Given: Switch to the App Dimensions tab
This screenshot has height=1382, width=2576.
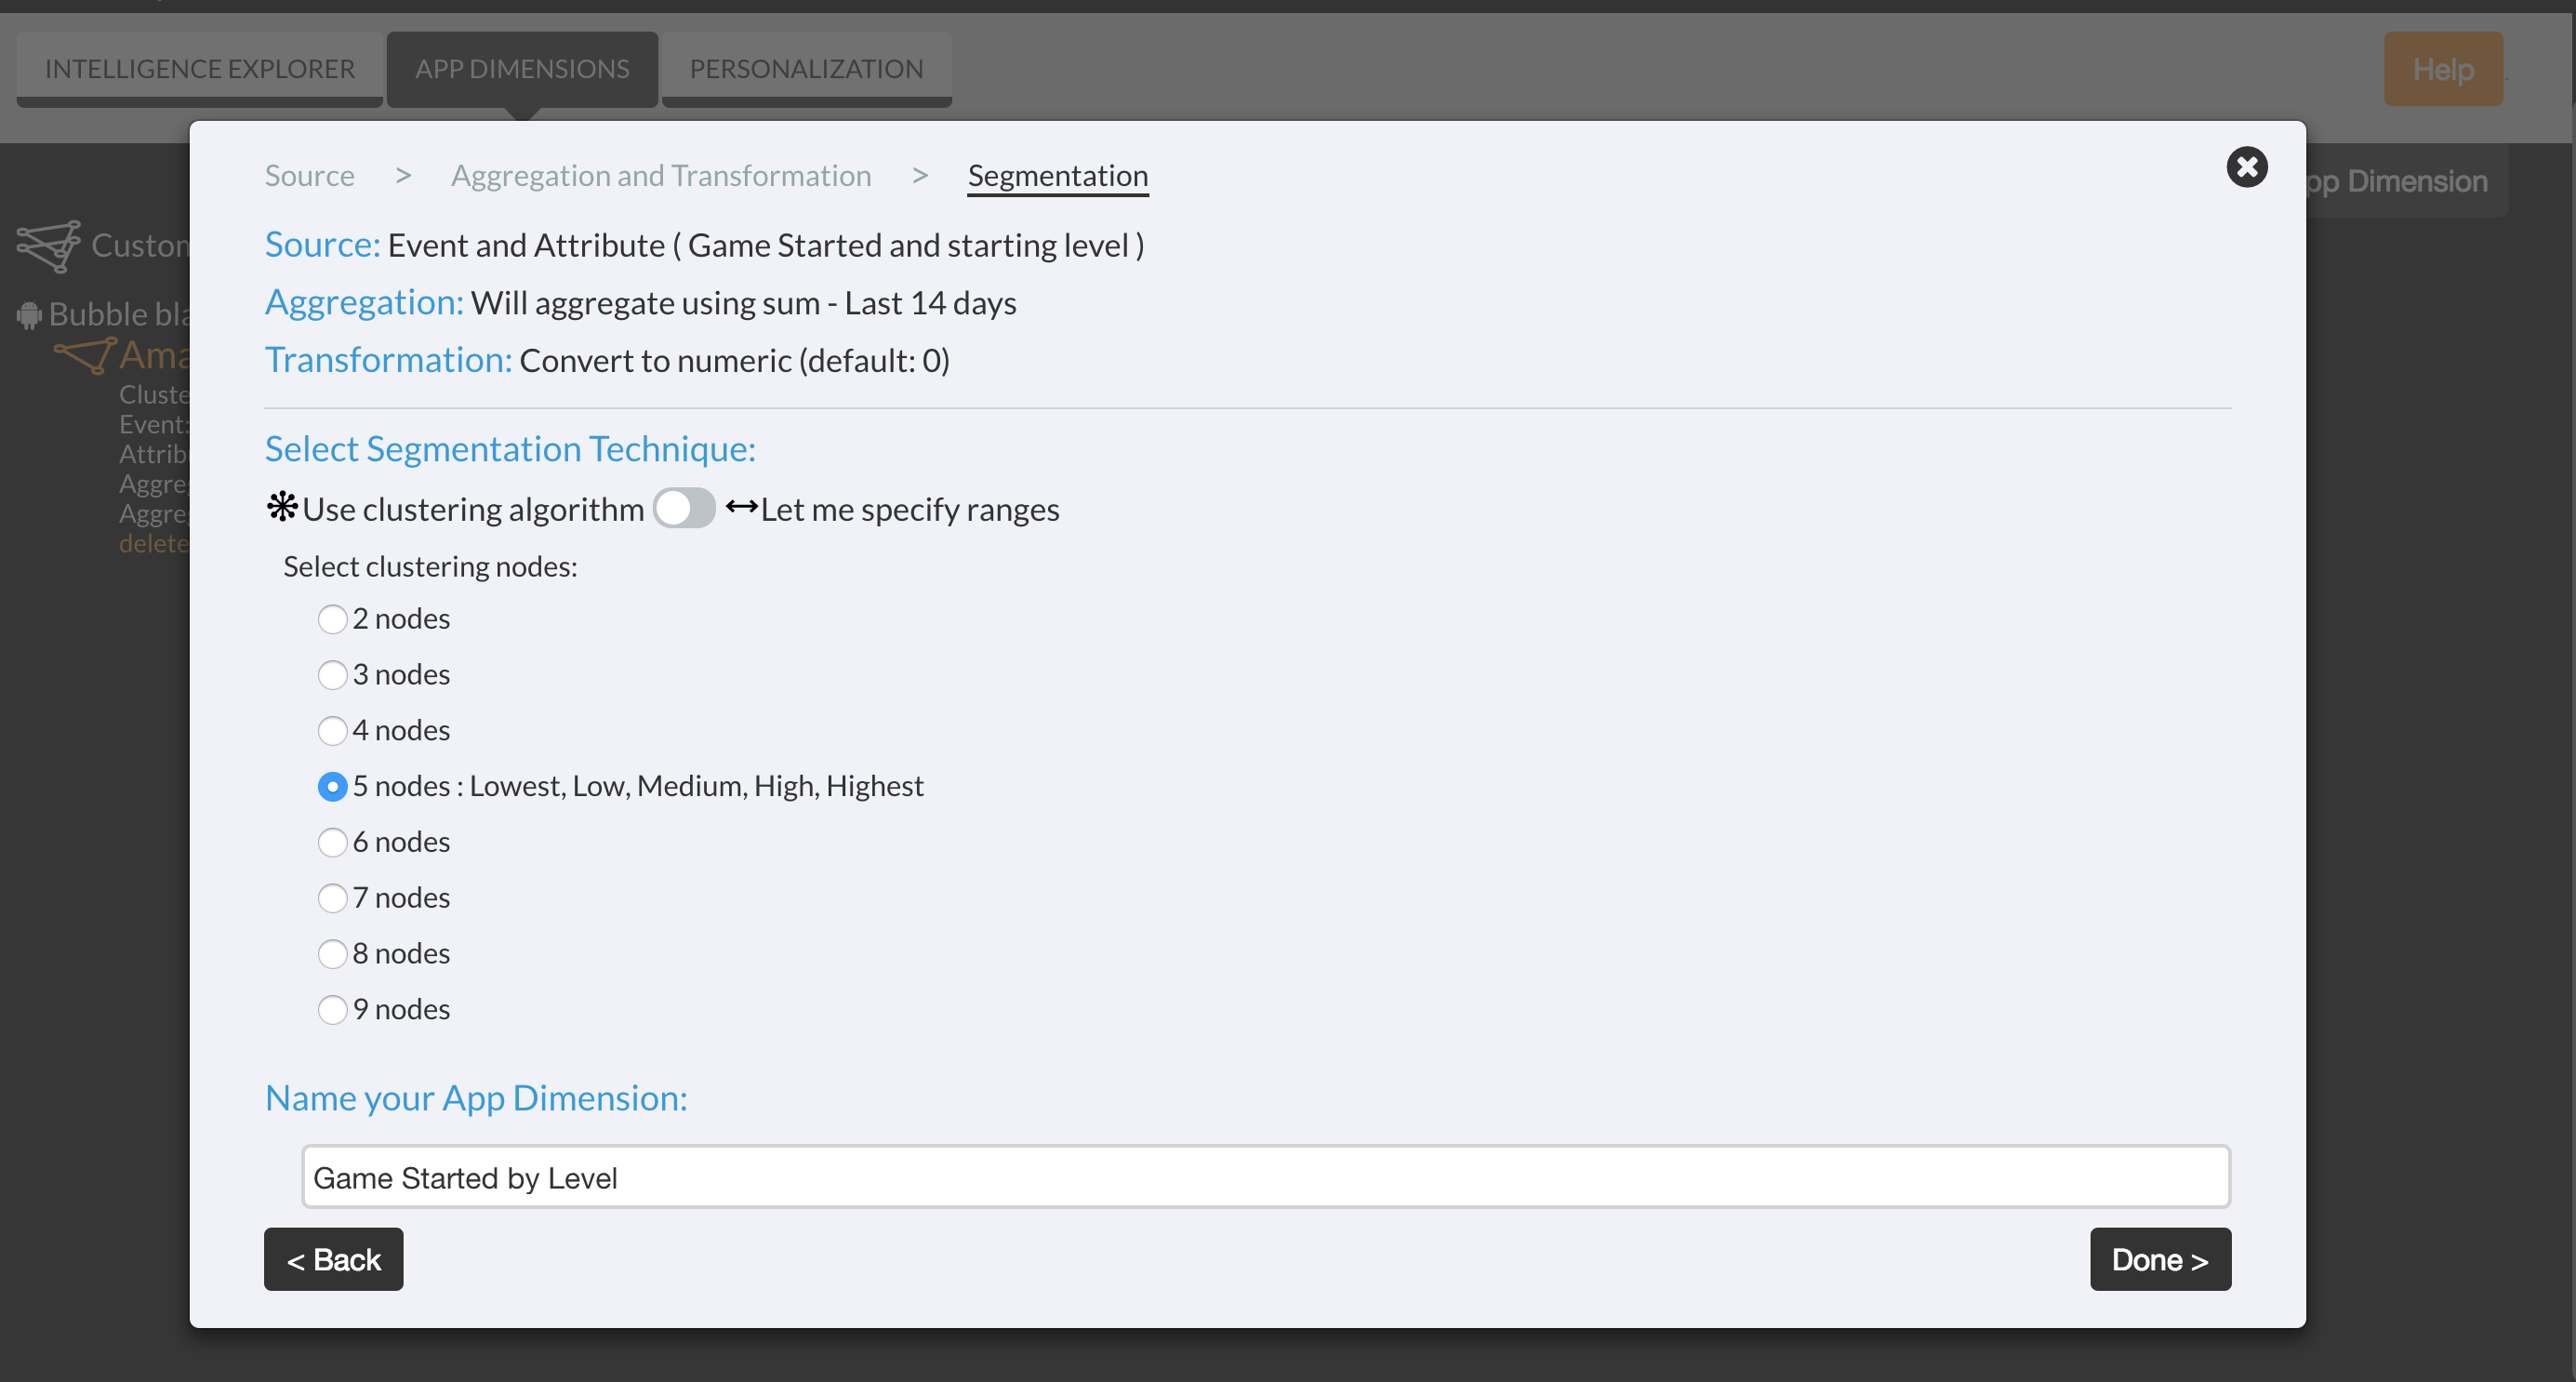Looking at the screenshot, I should pos(522,69).
